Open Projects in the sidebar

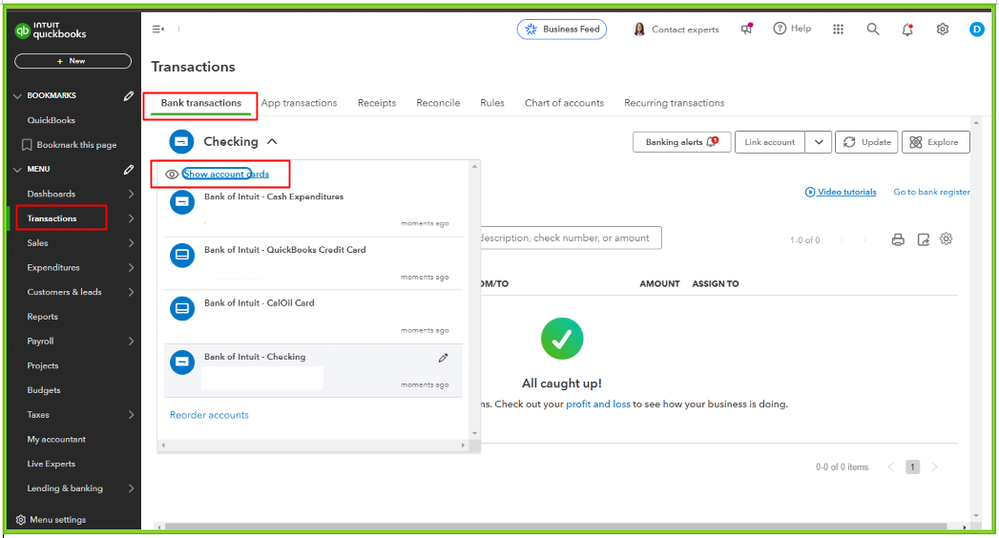43,366
